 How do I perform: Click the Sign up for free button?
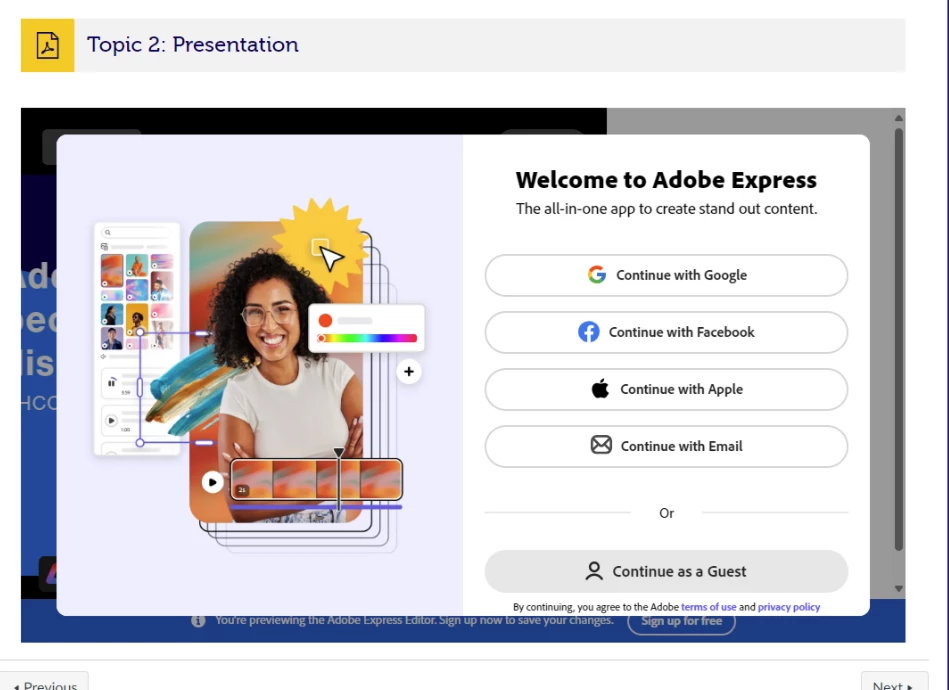[x=681, y=622]
